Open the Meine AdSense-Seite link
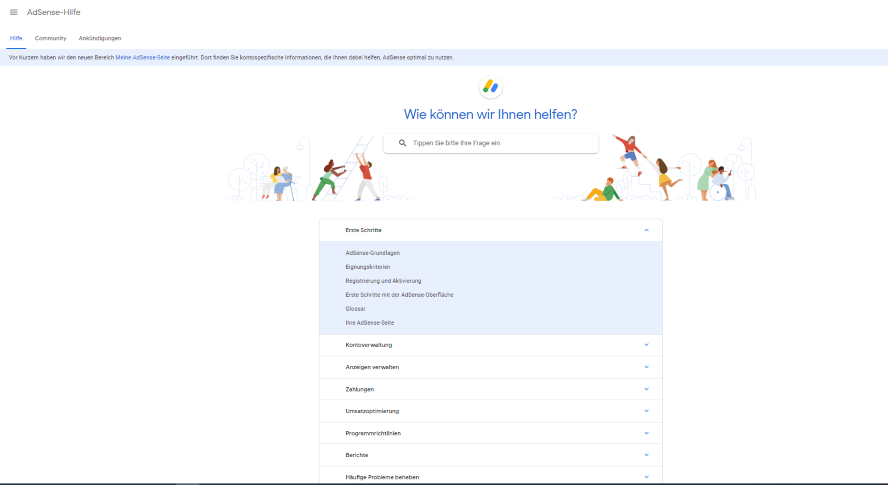This screenshot has height=485, width=888. (143, 58)
